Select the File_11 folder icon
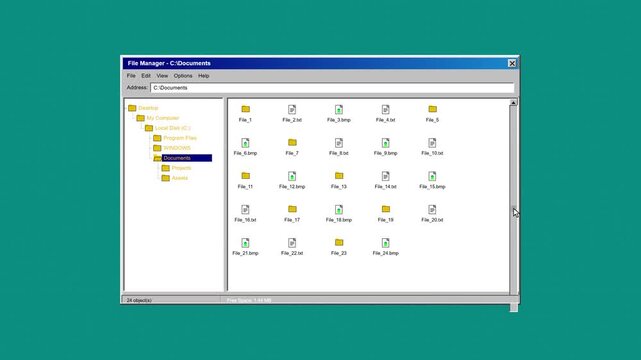641x360 pixels. tap(245, 176)
